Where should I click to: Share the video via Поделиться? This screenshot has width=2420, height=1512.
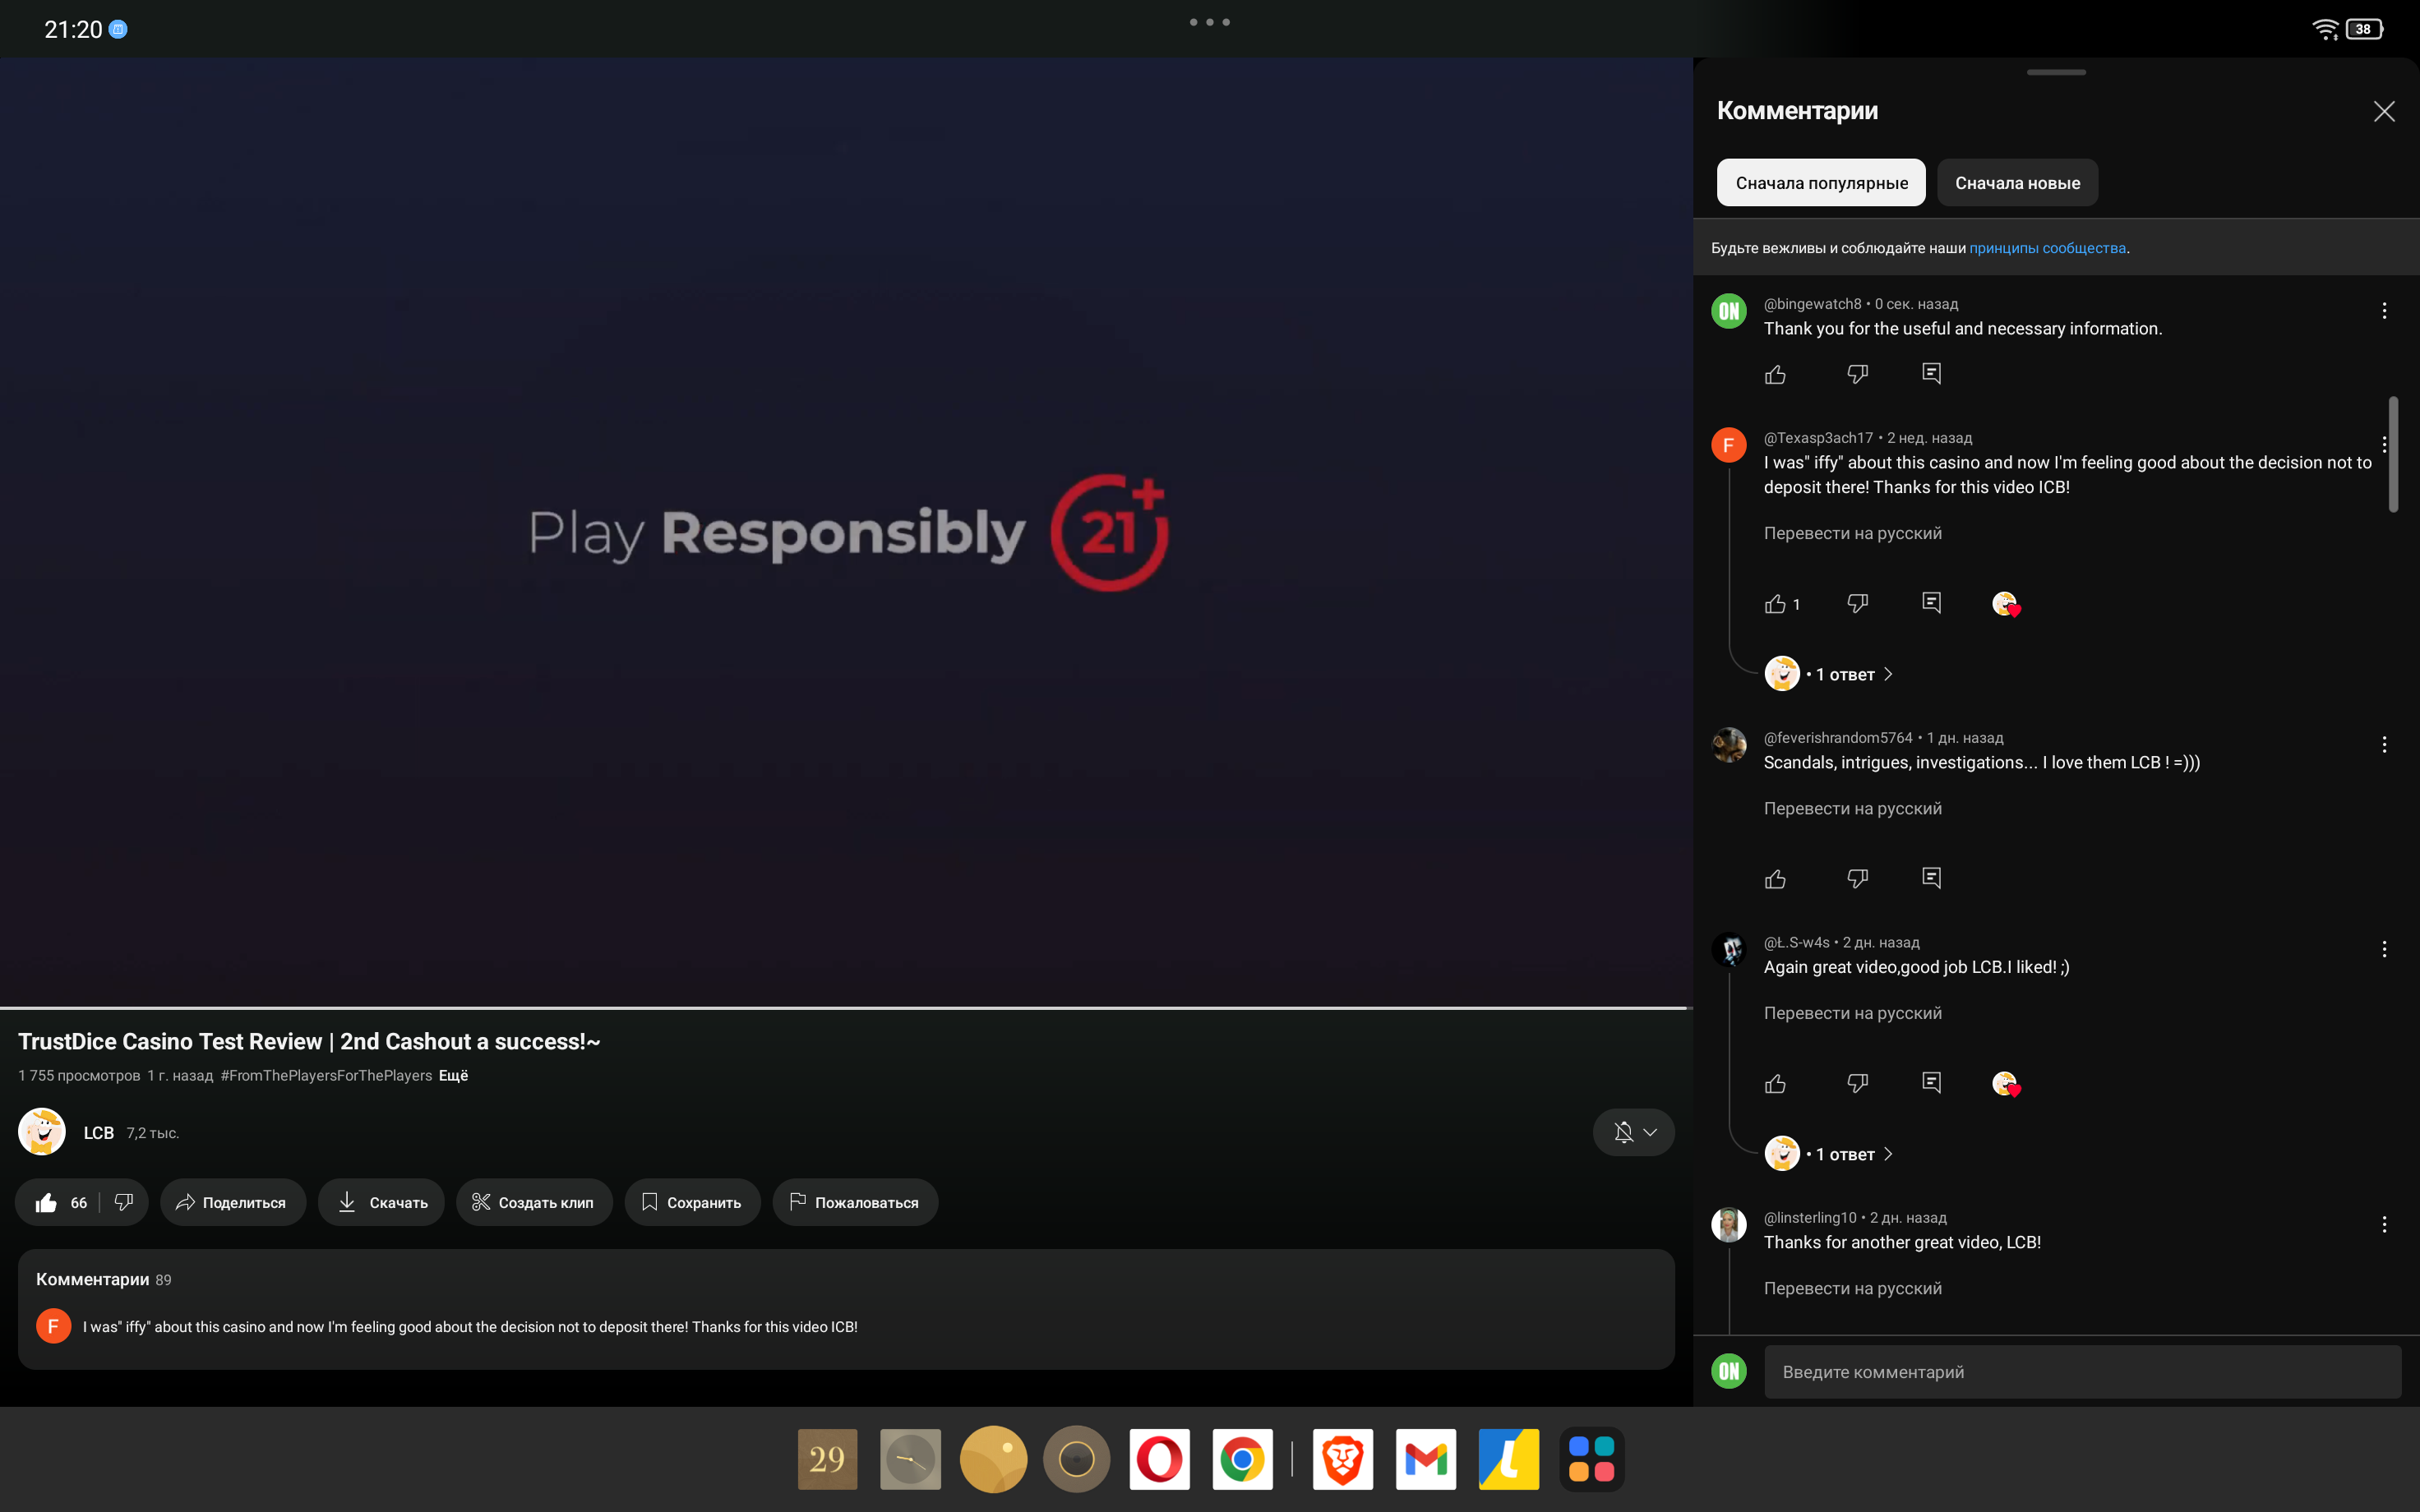pos(232,1202)
